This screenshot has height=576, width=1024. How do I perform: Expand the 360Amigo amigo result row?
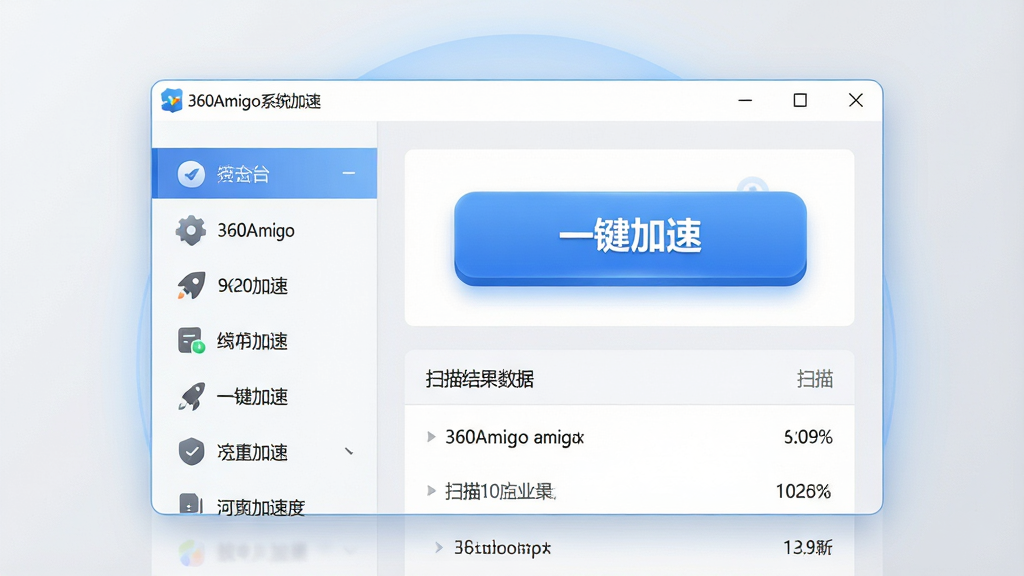pyautogui.click(x=431, y=436)
